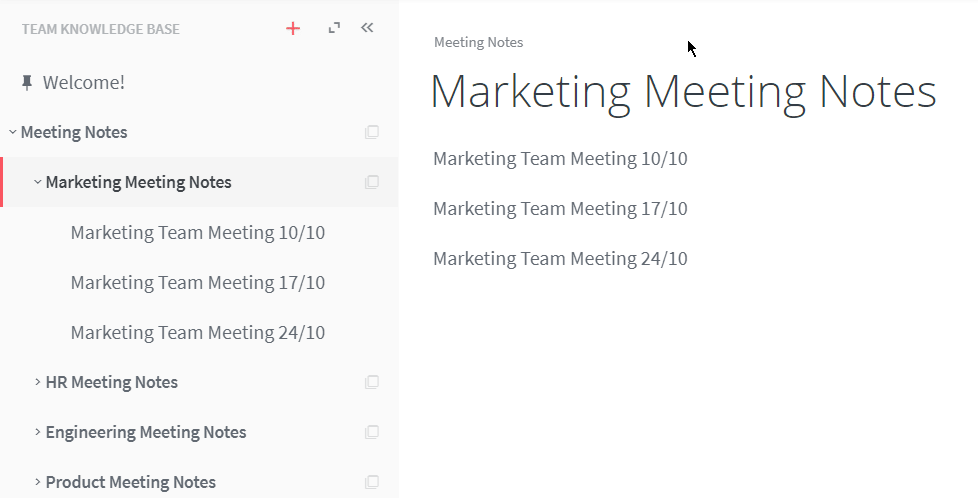
Task: Expand the Product Meeting Notes section
Action: (x=37, y=481)
